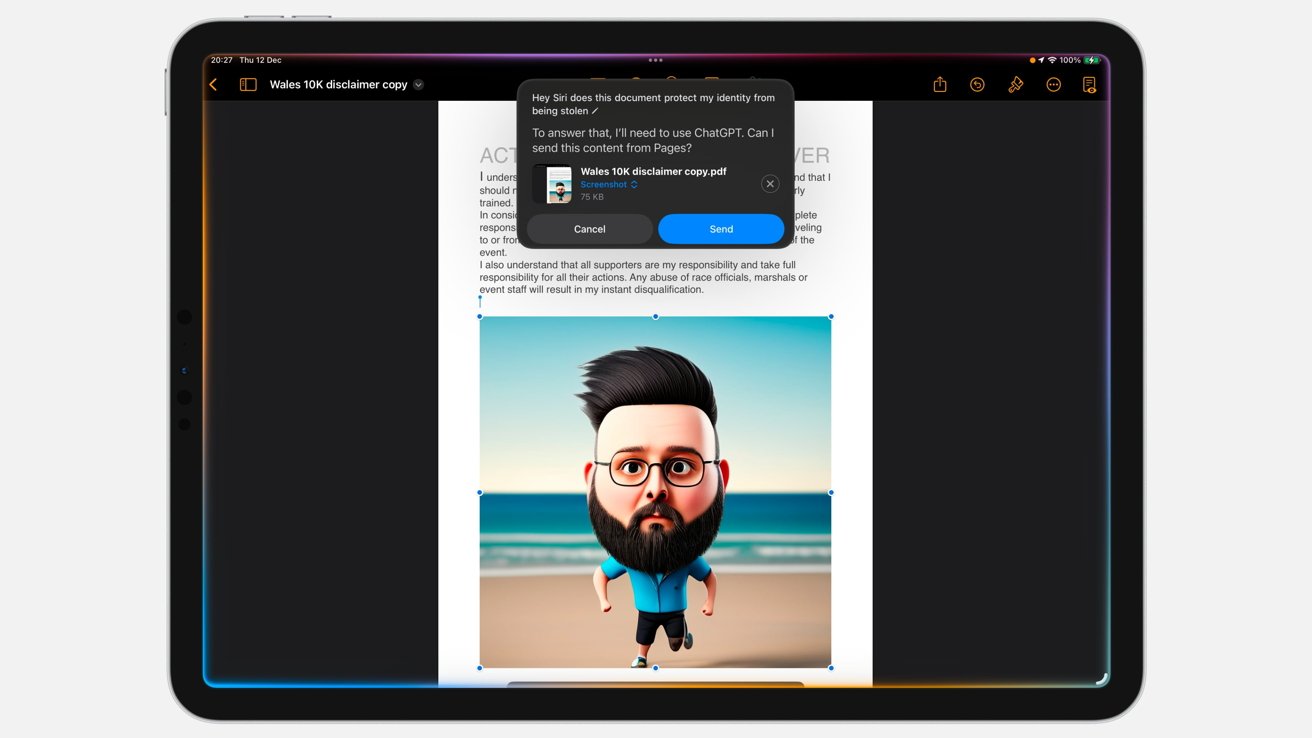Image resolution: width=1312 pixels, height=738 pixels.
Task: Click the "75 KB" file size text
Action: click(592, 197)
